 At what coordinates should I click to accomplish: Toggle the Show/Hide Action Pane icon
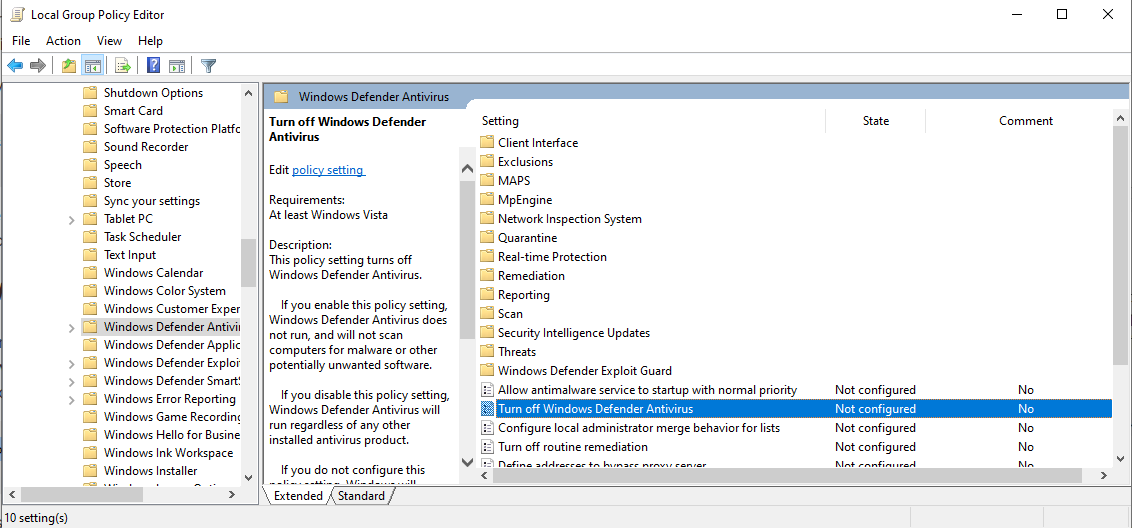click(x=177, y=66)
